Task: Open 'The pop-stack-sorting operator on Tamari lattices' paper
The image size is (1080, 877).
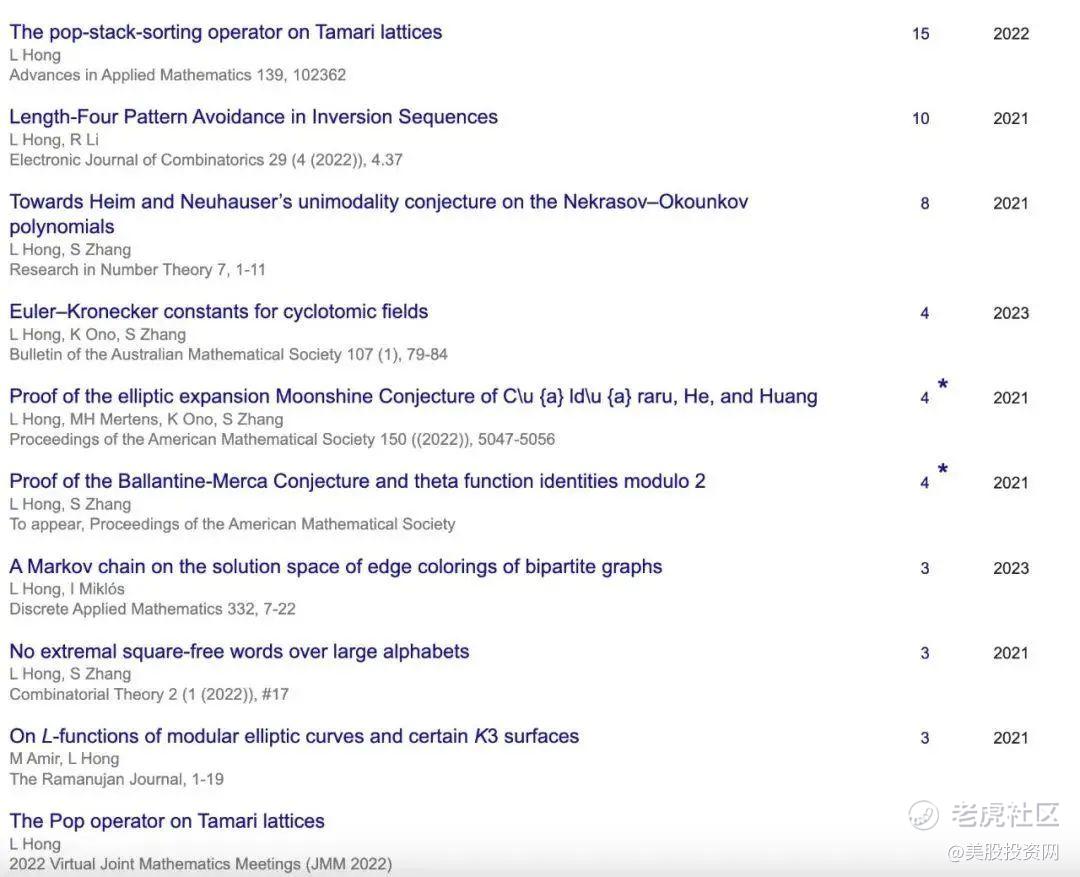Action: (x=225, y=32)
